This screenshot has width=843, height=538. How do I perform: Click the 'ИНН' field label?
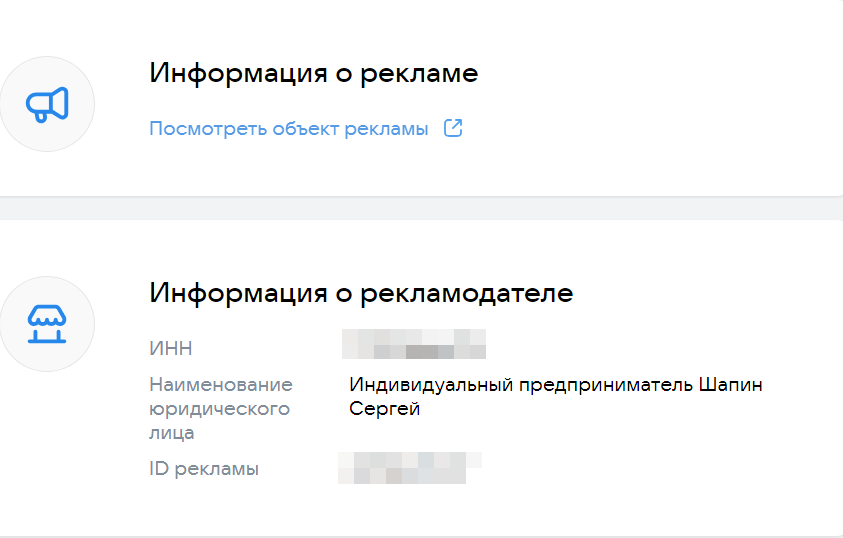[x=170, y=348]
